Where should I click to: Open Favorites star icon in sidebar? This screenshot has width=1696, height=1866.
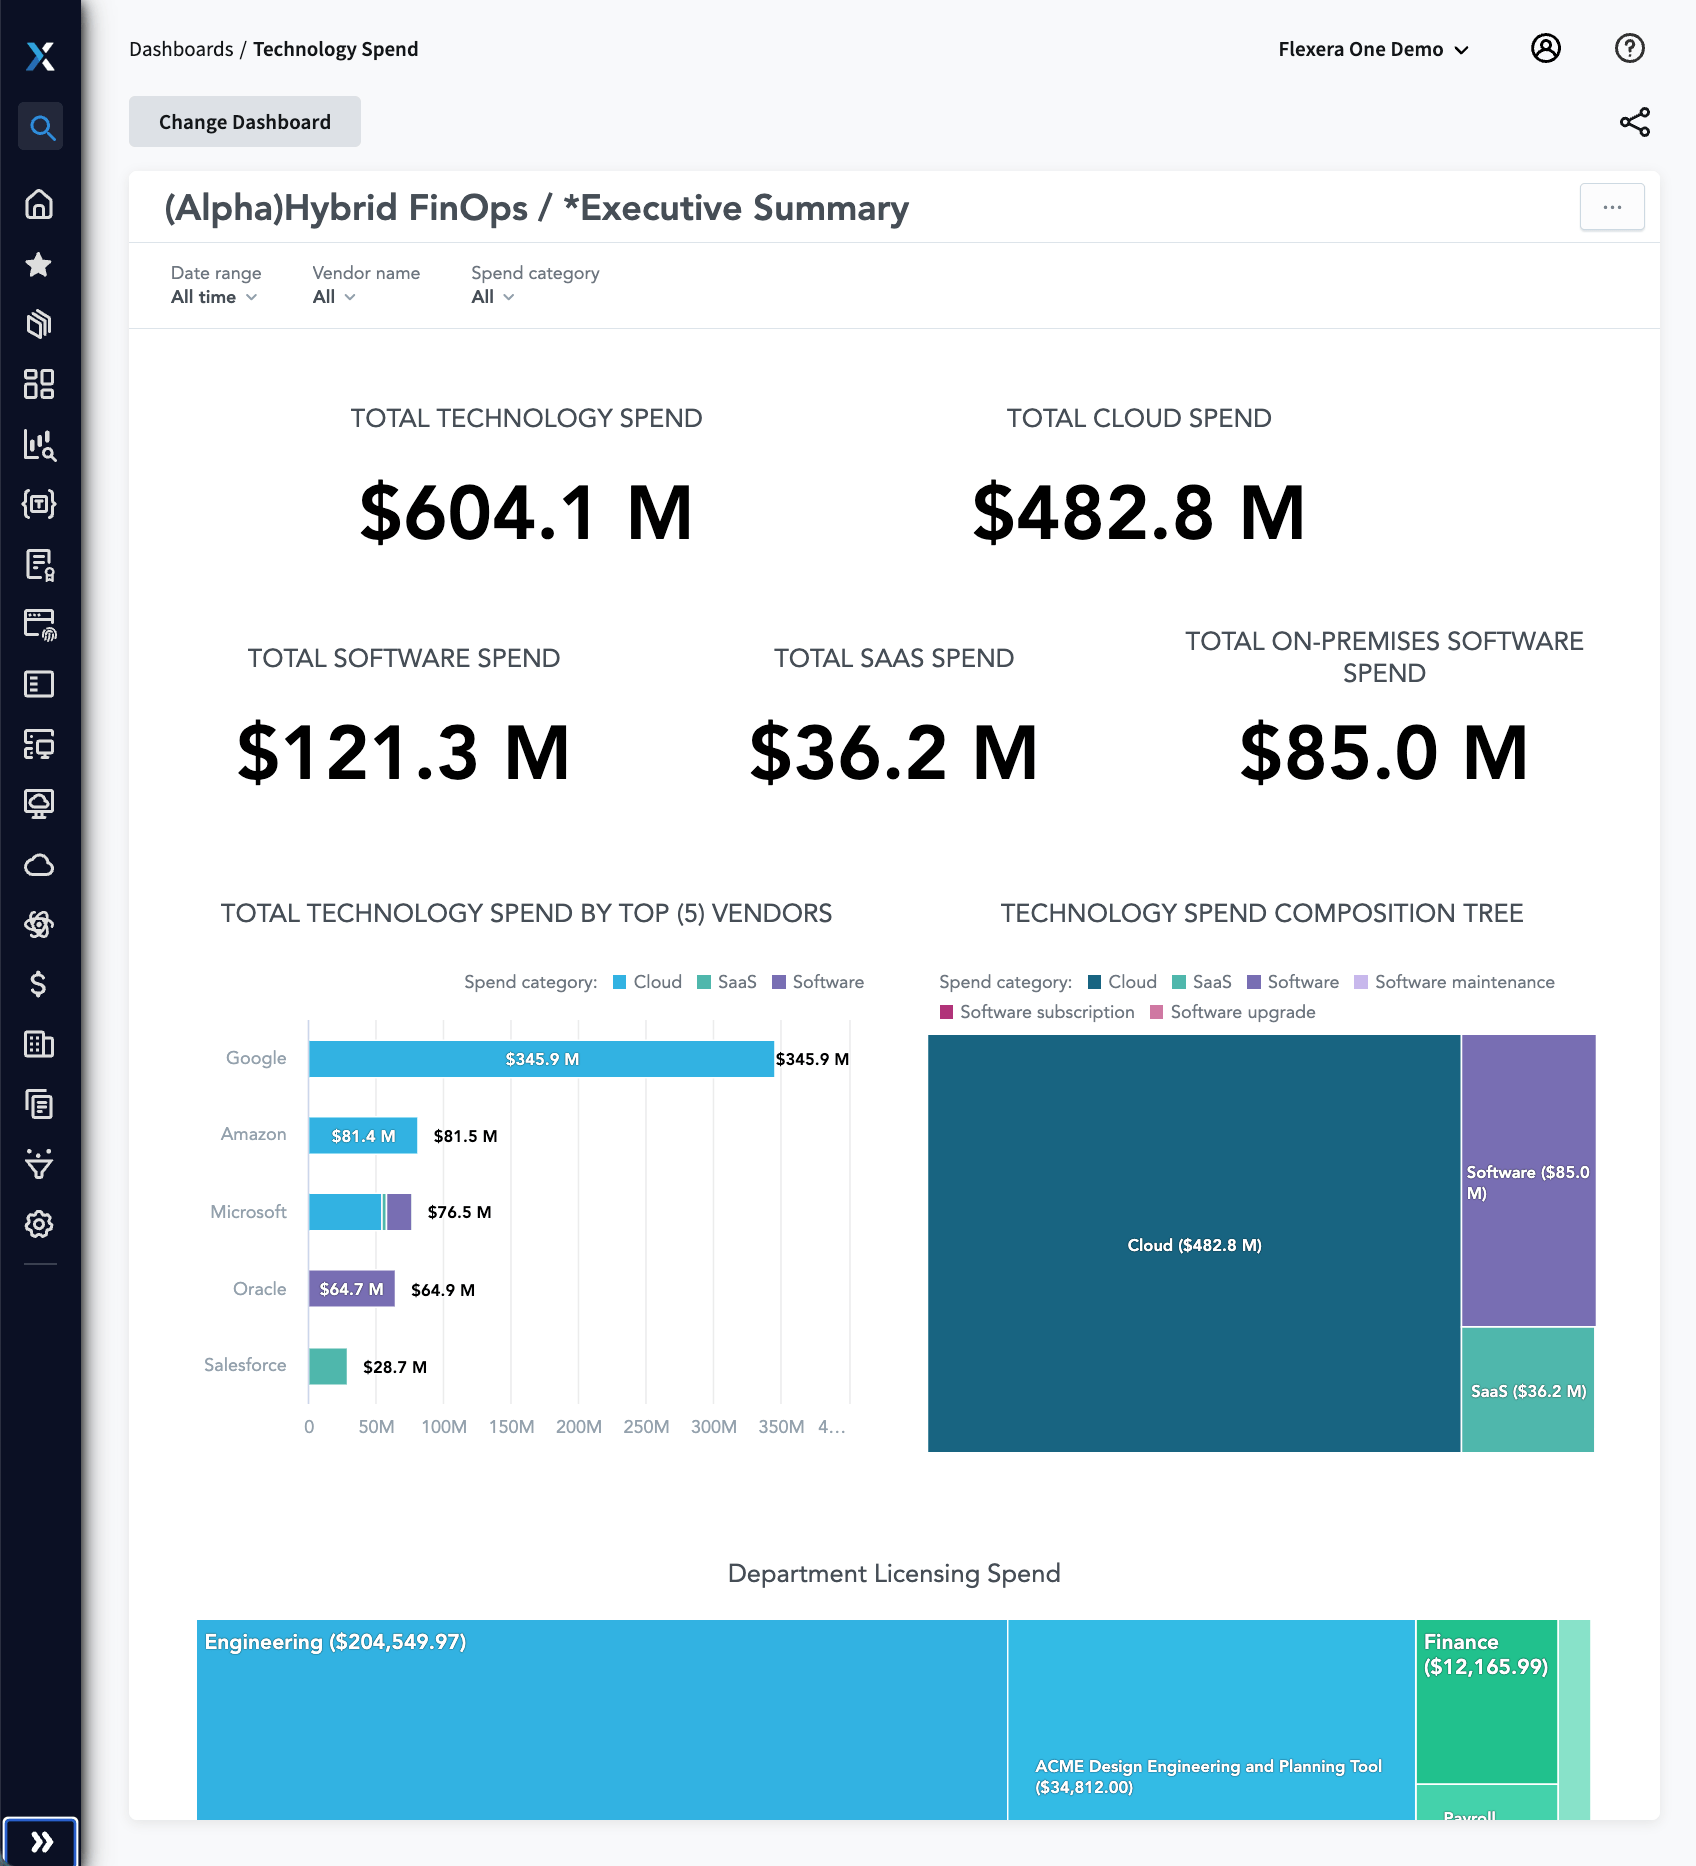point(39,265)
